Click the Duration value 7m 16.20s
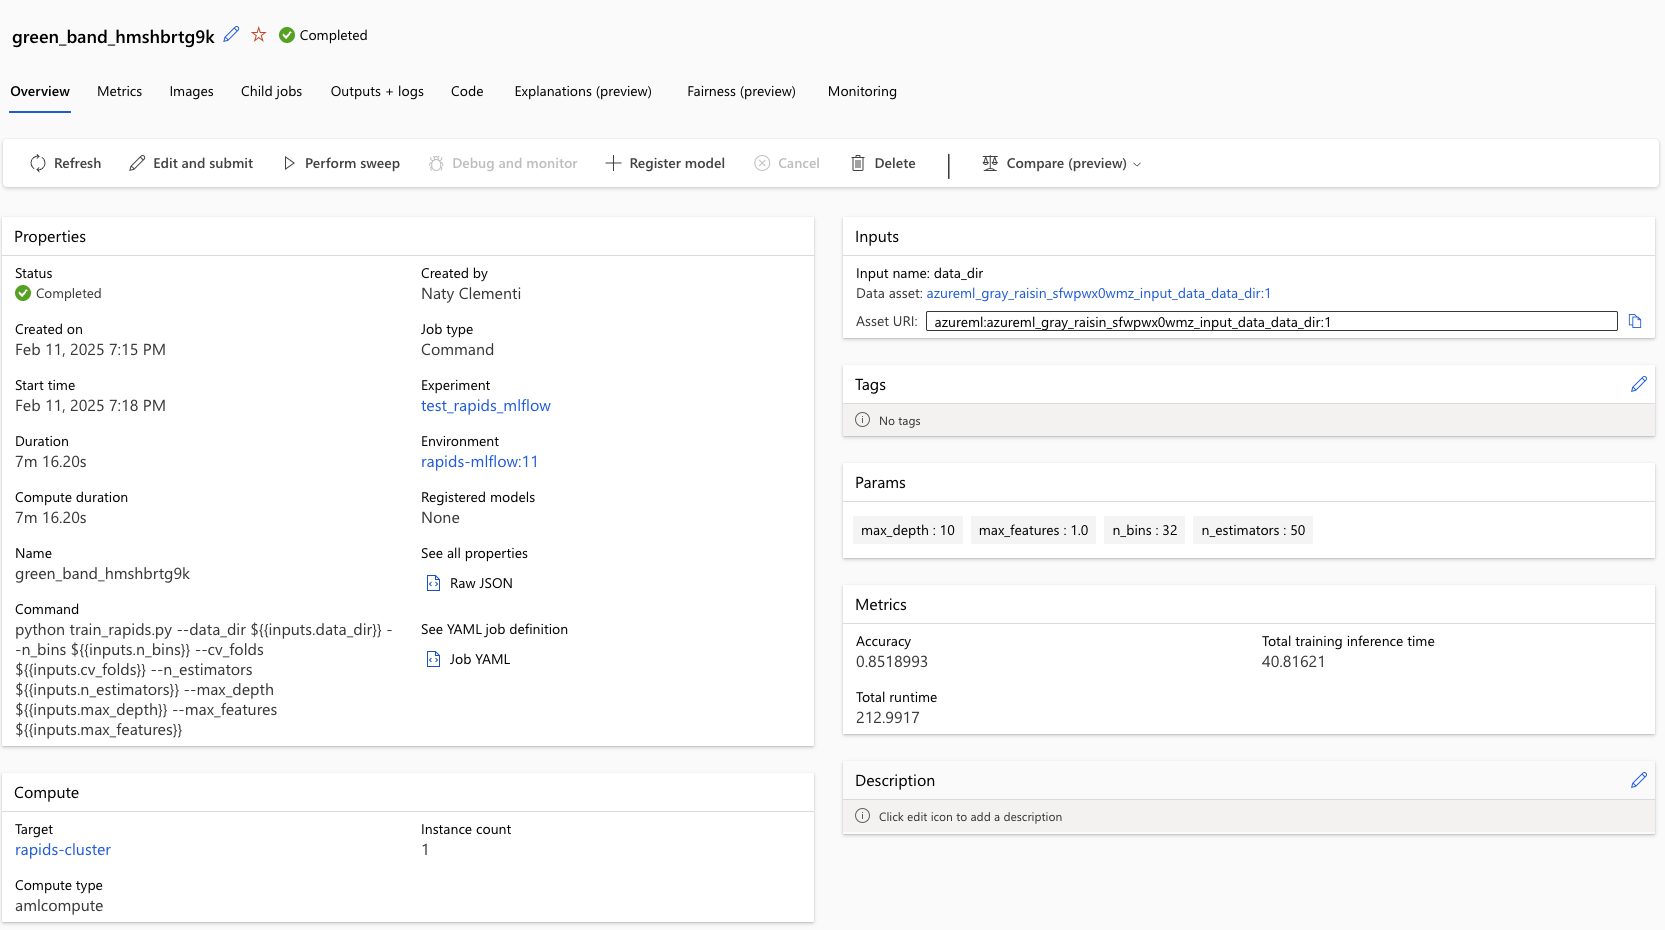 [x=51, y=461]
